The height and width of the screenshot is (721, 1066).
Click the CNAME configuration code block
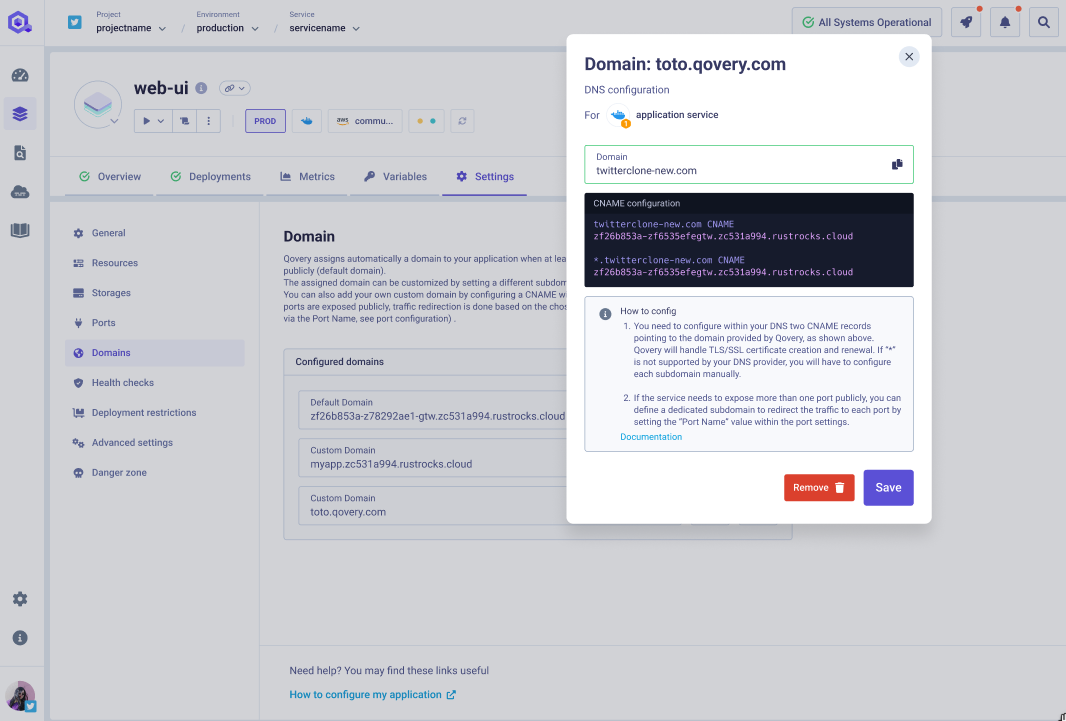click(x=749, y=240)
